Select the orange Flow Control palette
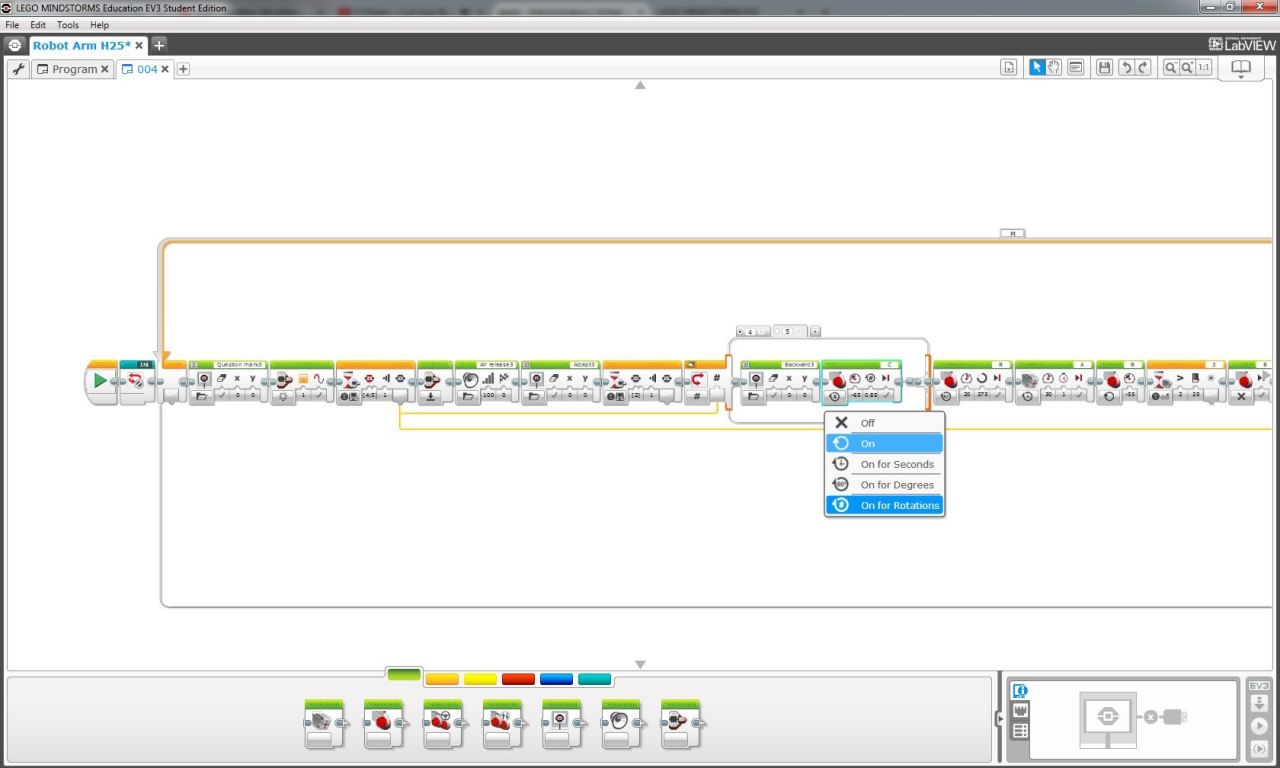Screen dimensions: 1280x768 442,679
